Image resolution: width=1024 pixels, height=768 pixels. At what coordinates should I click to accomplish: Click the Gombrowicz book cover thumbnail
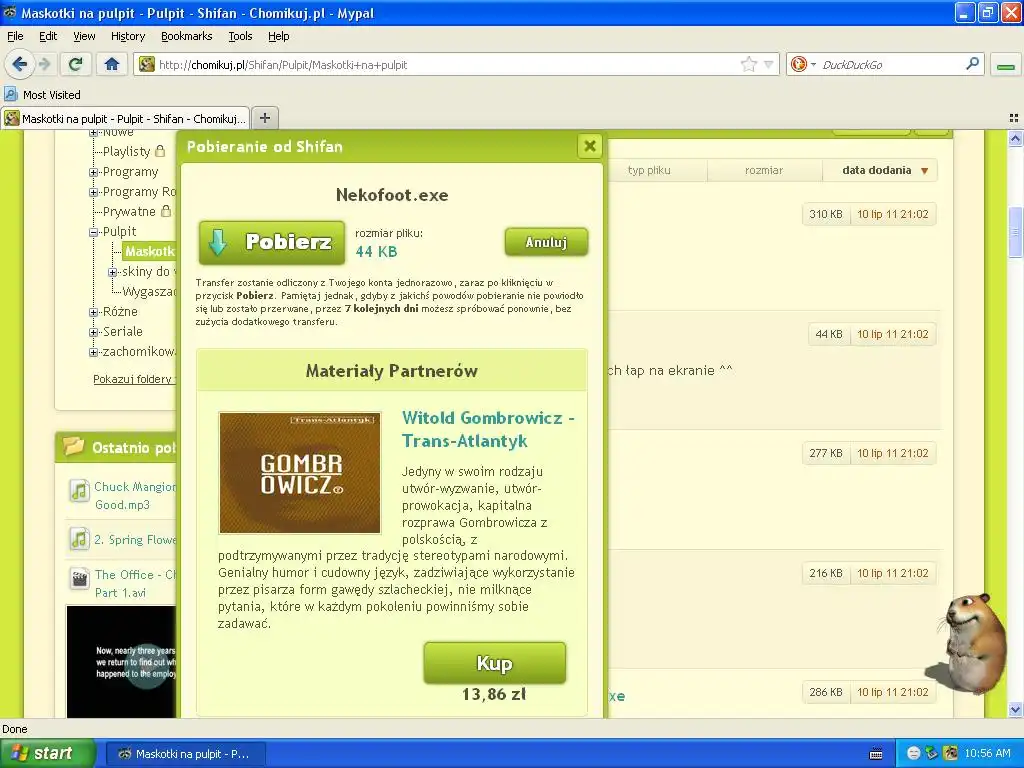coord(300,473)
